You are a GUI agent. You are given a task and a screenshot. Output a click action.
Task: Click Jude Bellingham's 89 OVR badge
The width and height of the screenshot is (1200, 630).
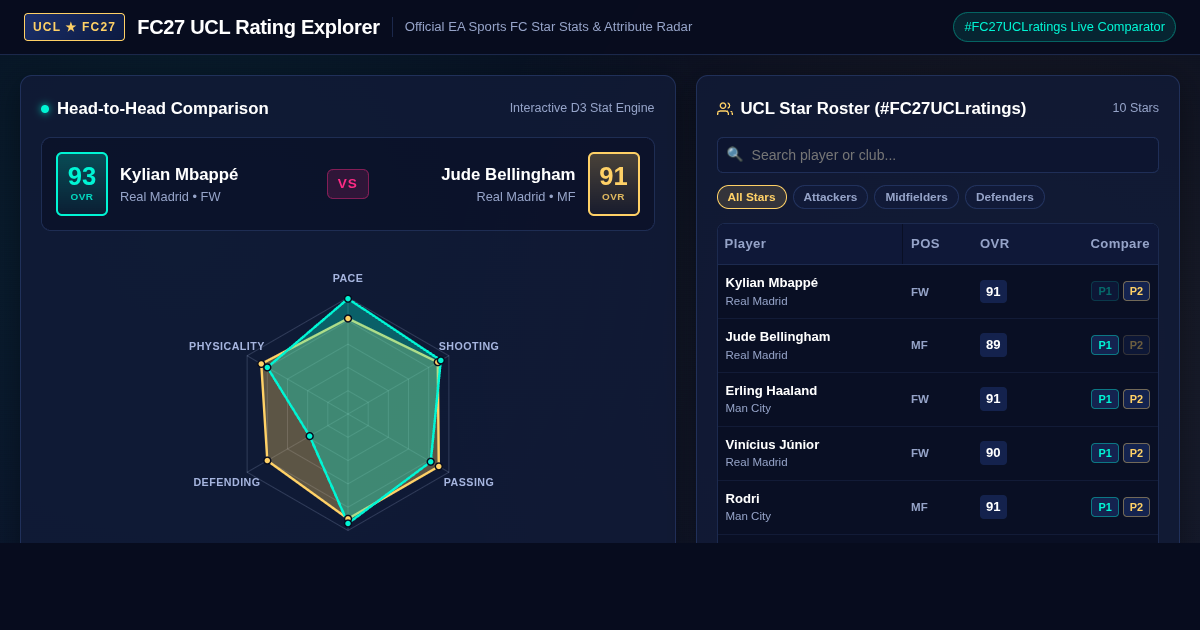tap(993, 345)
